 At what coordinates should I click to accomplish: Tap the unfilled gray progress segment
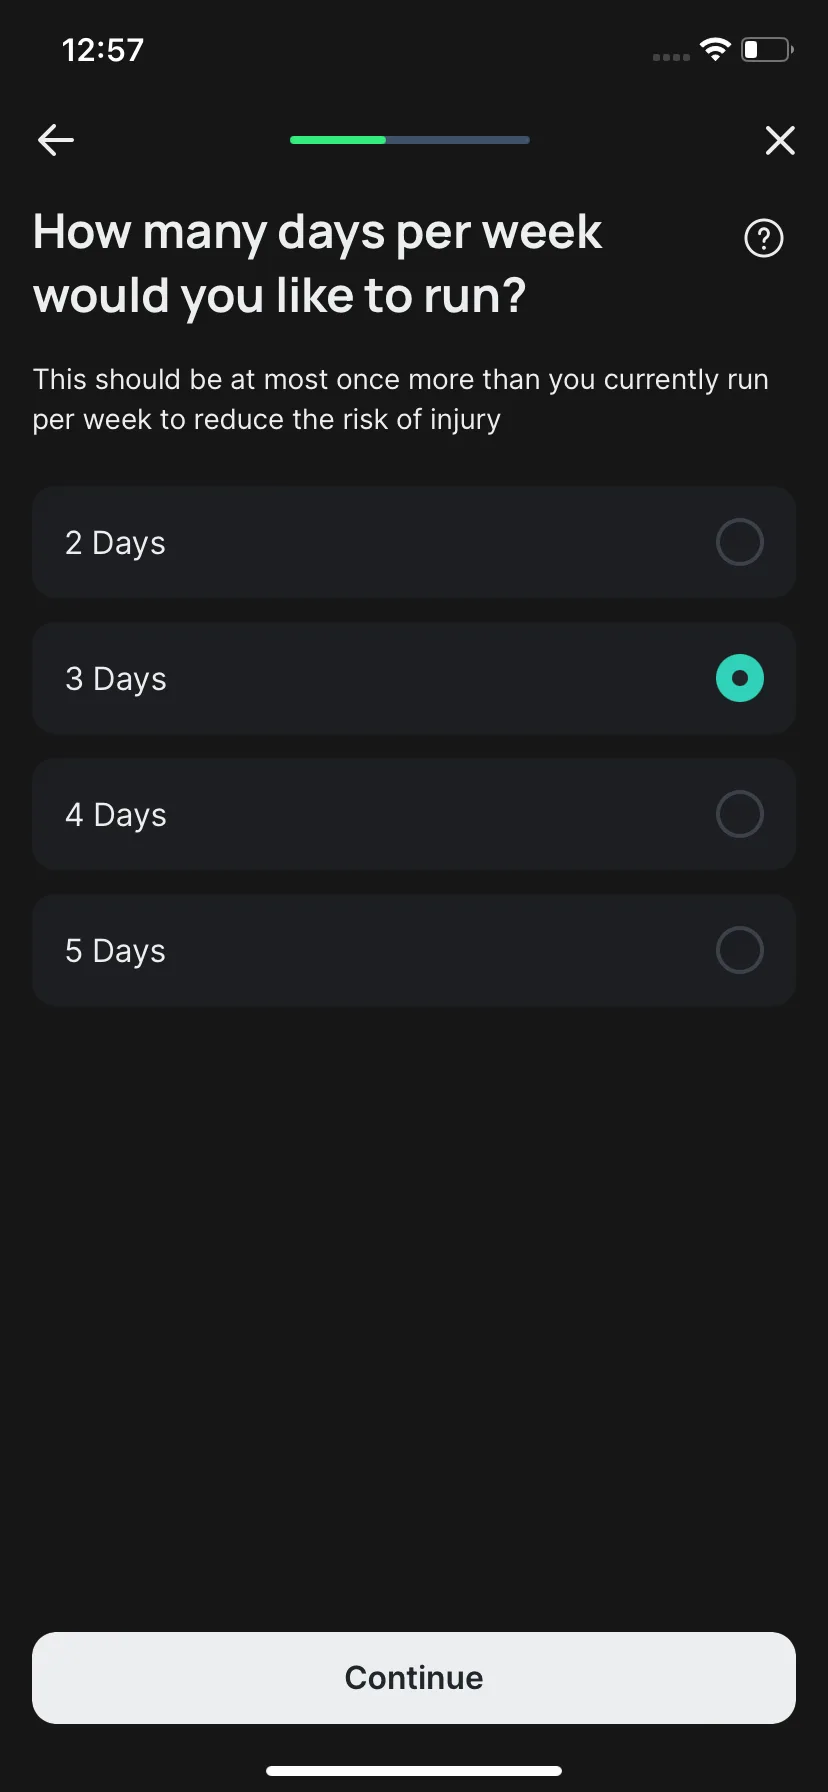458,140
